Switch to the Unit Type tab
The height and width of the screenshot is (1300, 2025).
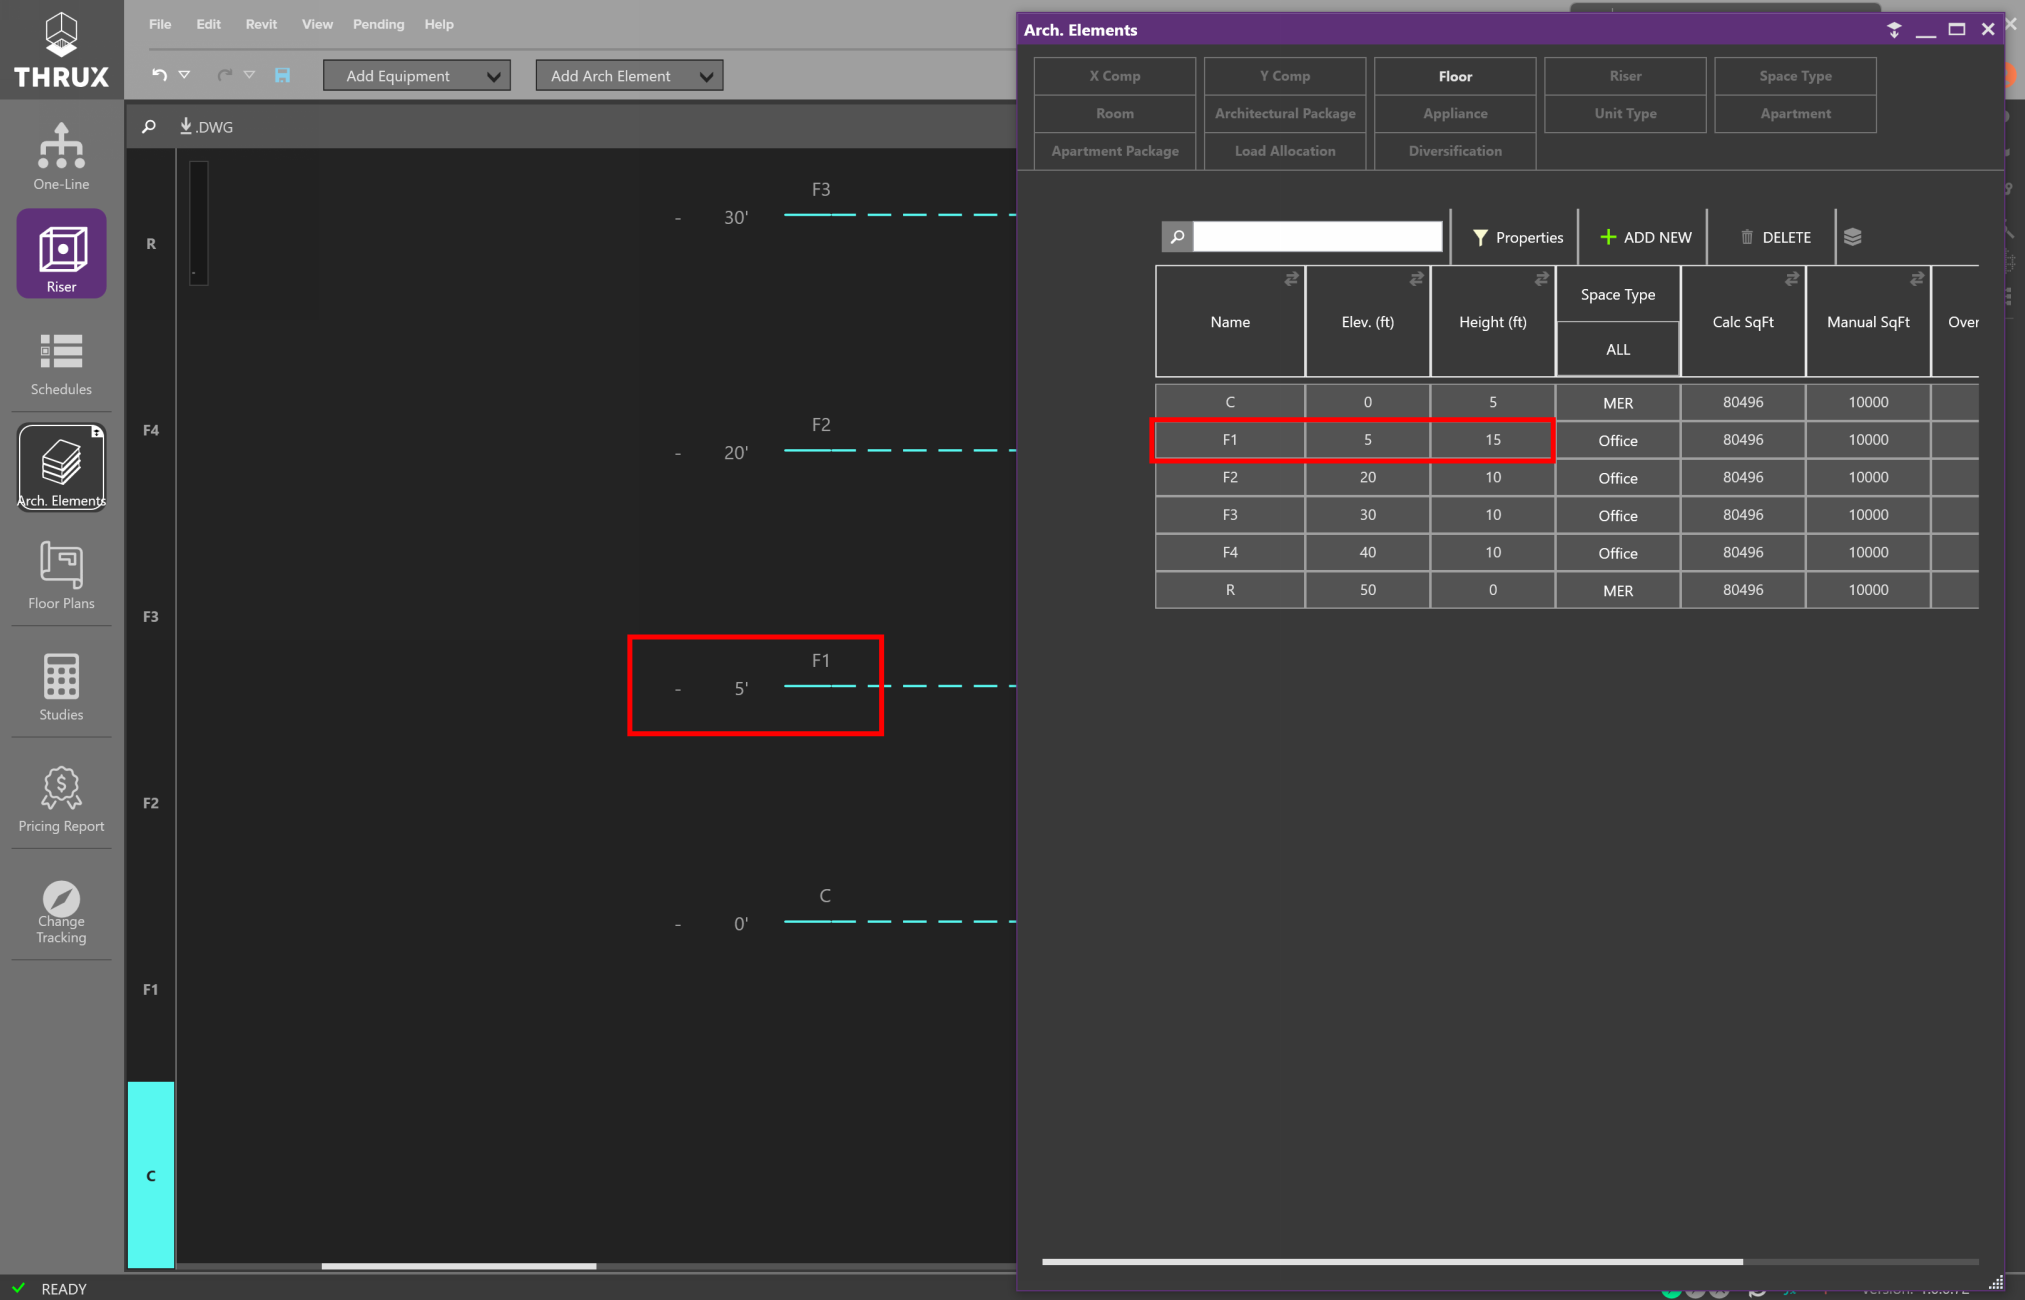pos(1625,114)
